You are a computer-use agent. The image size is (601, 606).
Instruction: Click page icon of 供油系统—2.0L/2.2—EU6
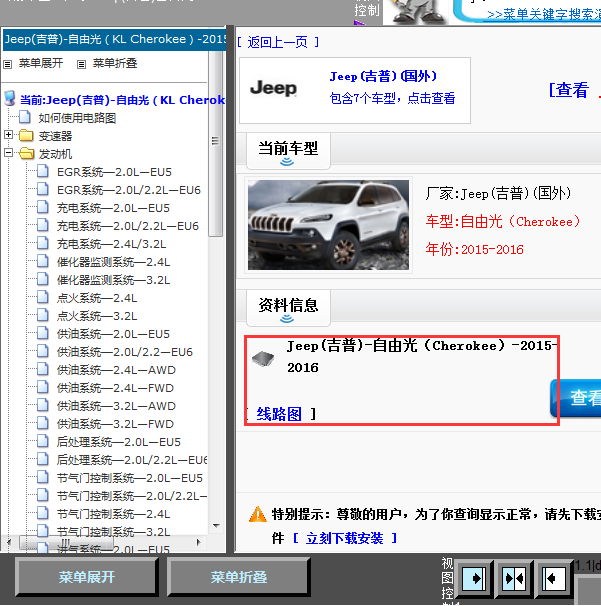click(43, 351)
